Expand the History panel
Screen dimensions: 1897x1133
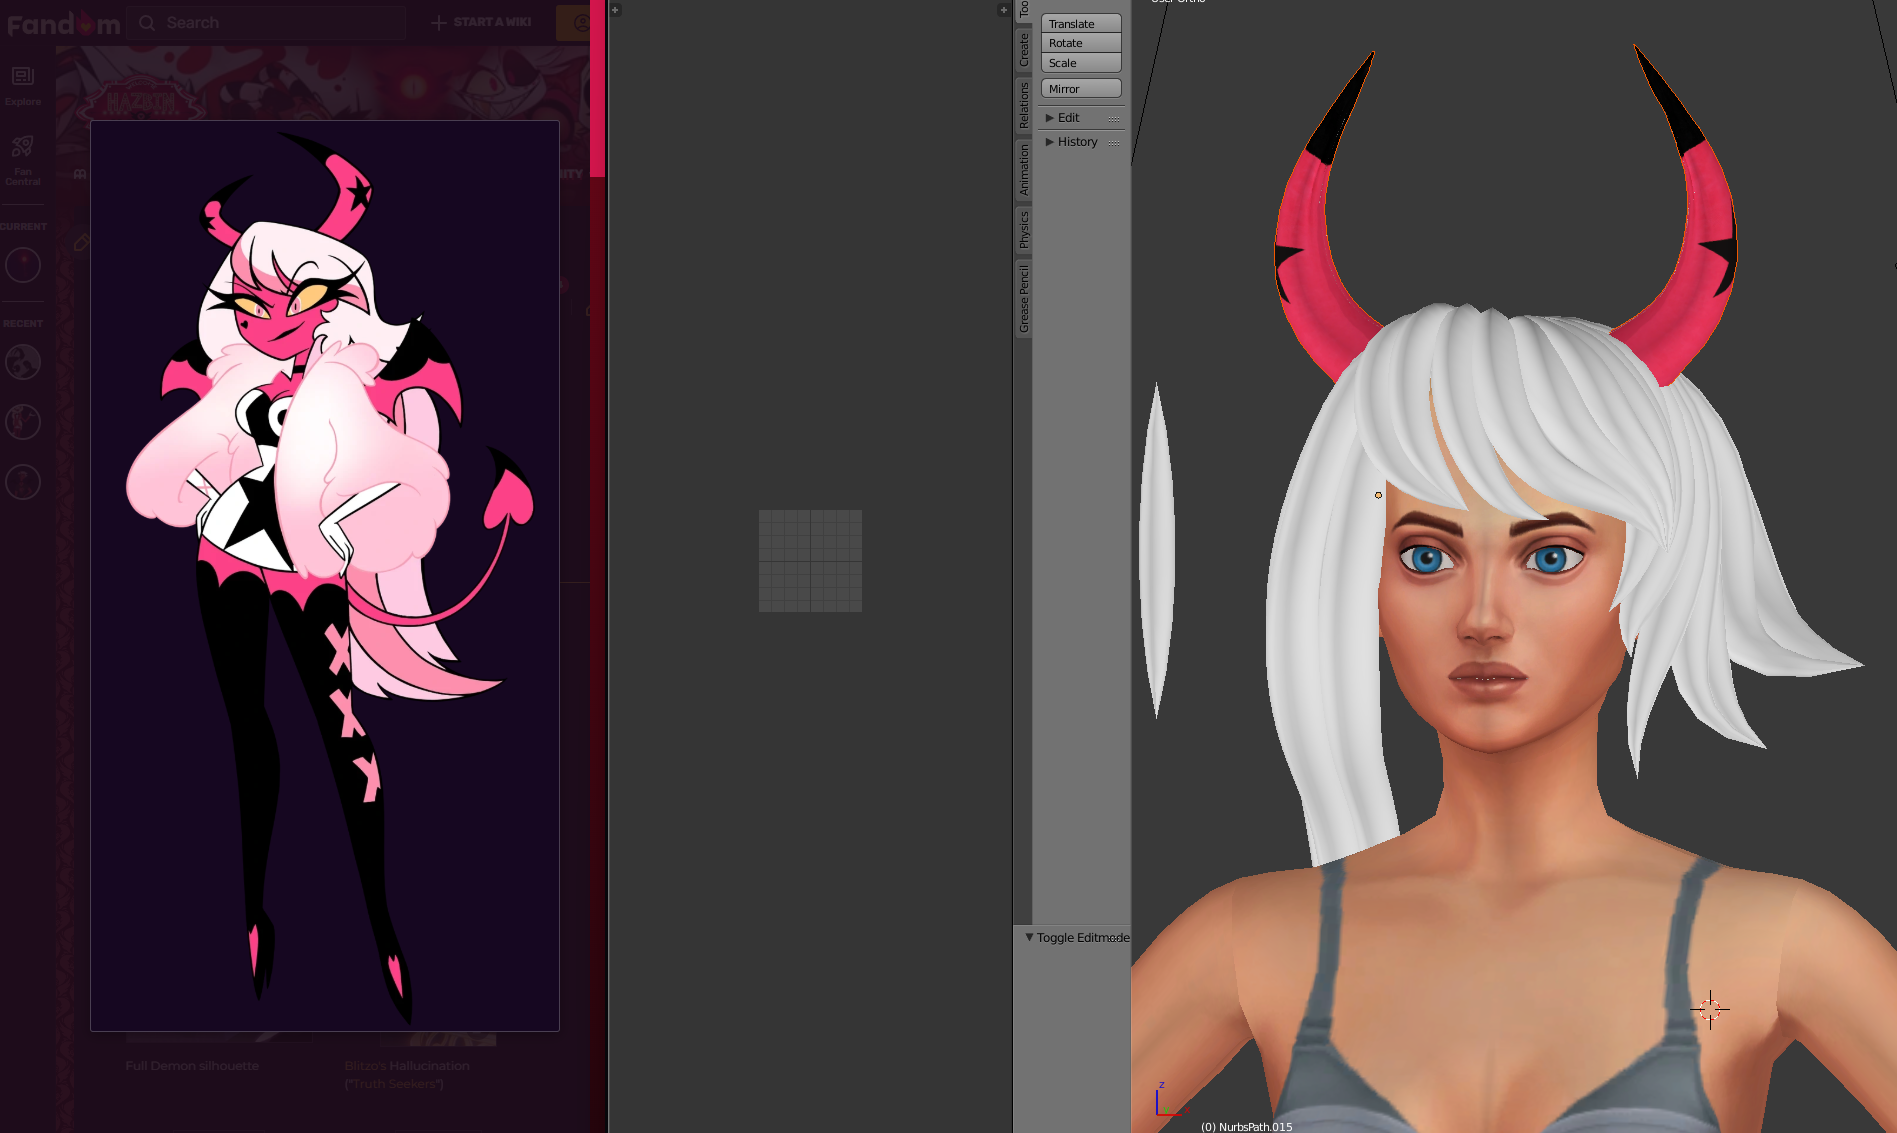tap(1050, 142)
